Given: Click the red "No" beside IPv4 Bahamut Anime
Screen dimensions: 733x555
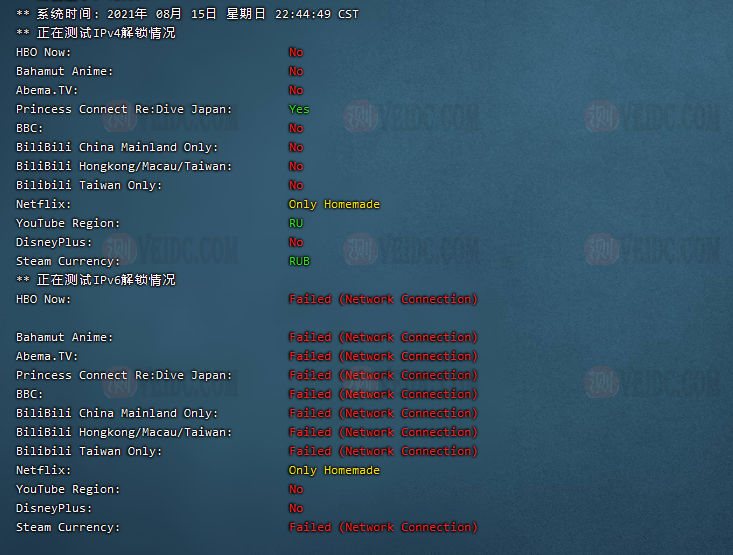Looking at the screenshot, I should [x=296, y=72].
